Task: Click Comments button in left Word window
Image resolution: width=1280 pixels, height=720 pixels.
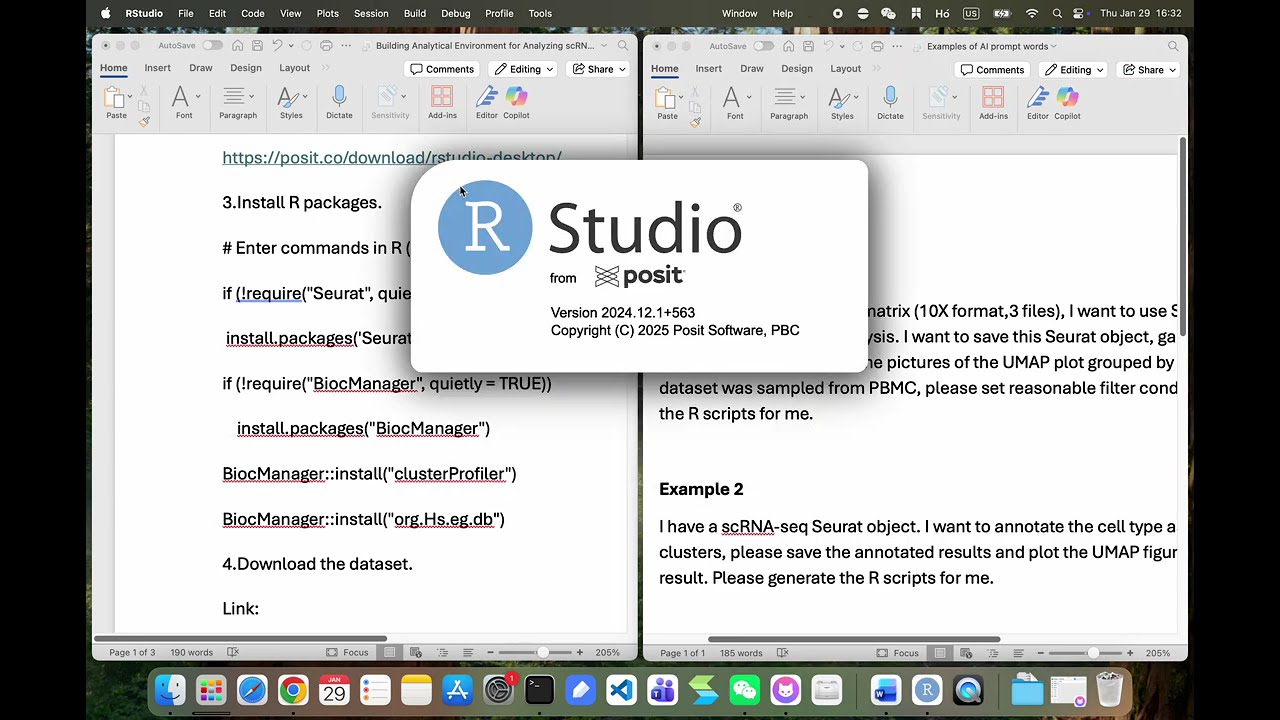Action: [x=442, y=69]
